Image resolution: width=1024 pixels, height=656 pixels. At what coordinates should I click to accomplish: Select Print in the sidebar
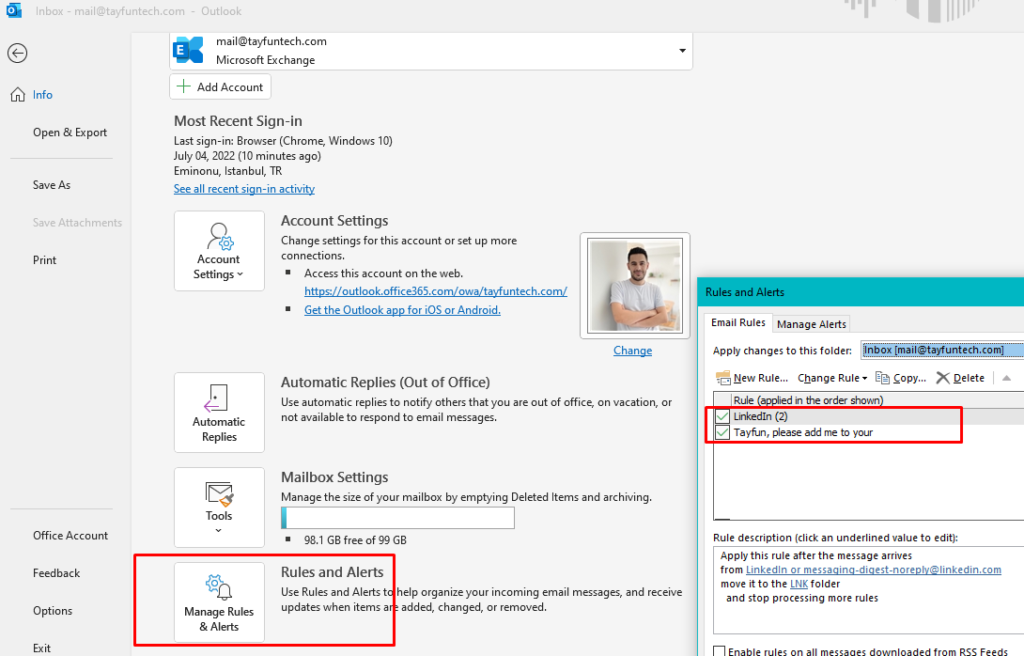coord(44,260)
